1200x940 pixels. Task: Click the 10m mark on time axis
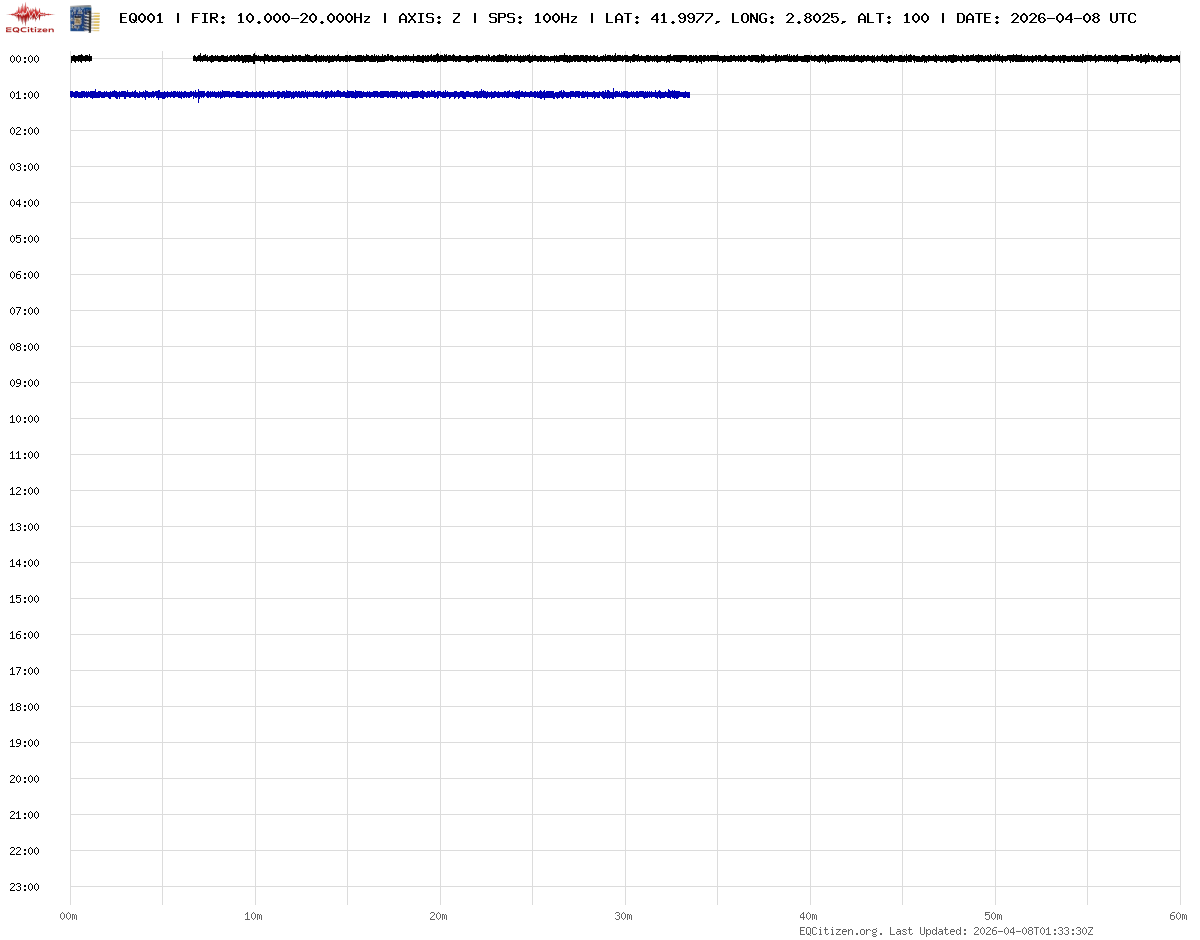point(254,916)
